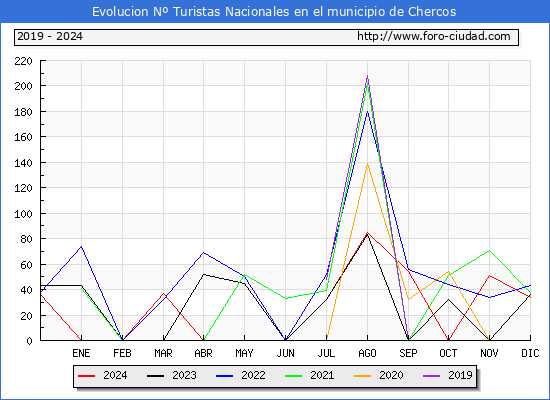This screenshot has width=550, height=400.
Task: Click the orange 2020 peak at OCT
Action: (448, 272)
